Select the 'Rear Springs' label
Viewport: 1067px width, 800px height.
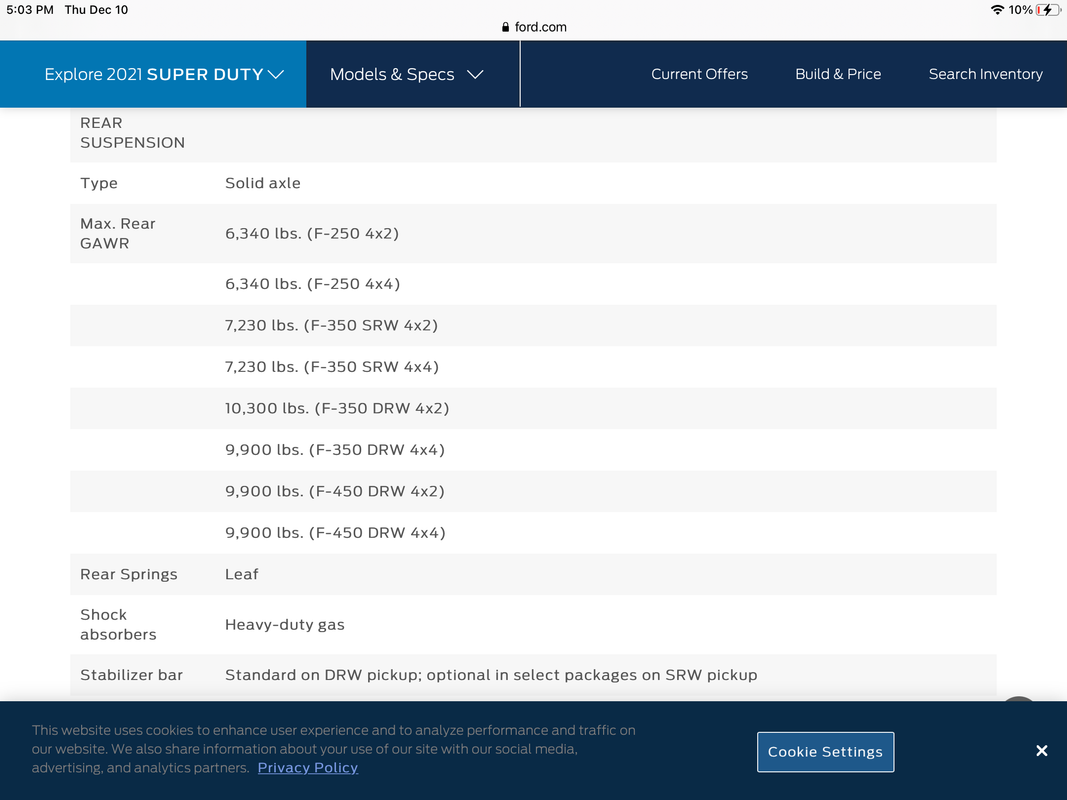[129, 574]
